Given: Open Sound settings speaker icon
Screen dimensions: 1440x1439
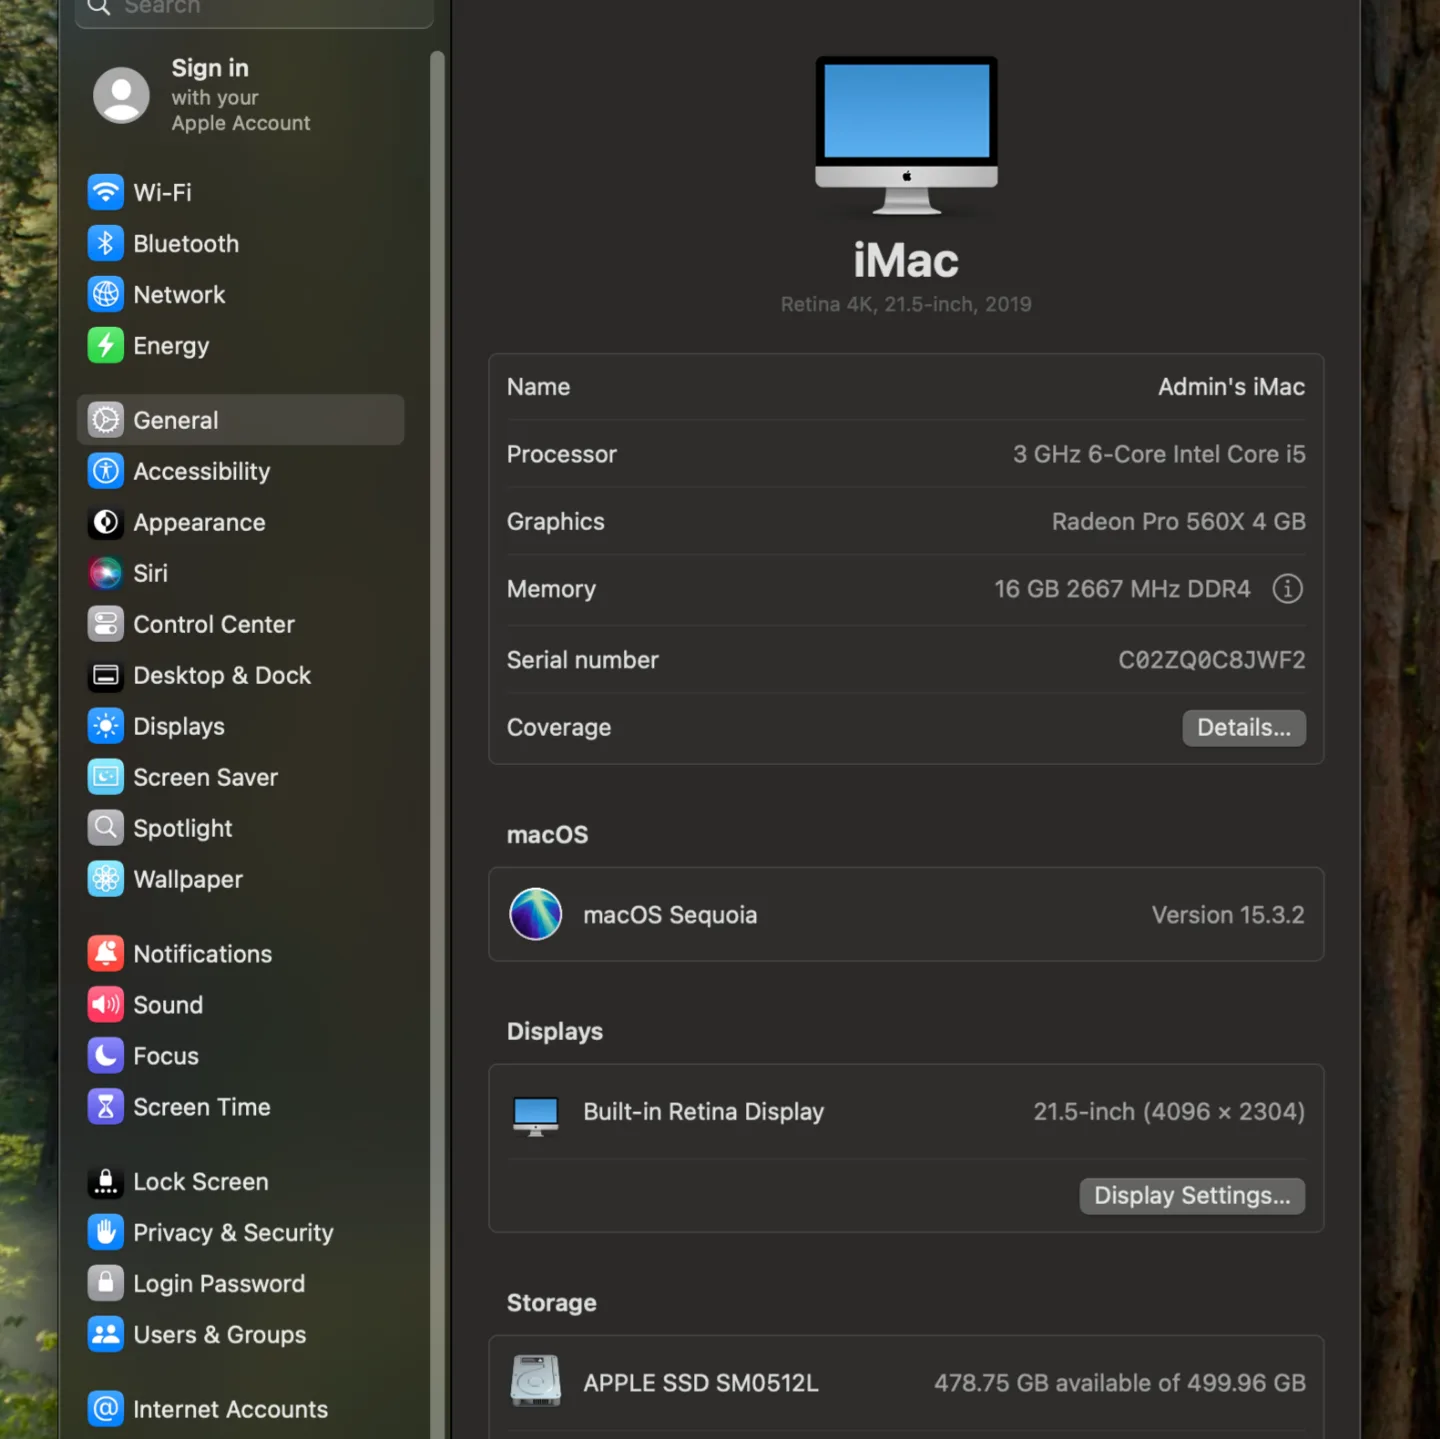Looking at the screenshot, I should [106, 1004].
